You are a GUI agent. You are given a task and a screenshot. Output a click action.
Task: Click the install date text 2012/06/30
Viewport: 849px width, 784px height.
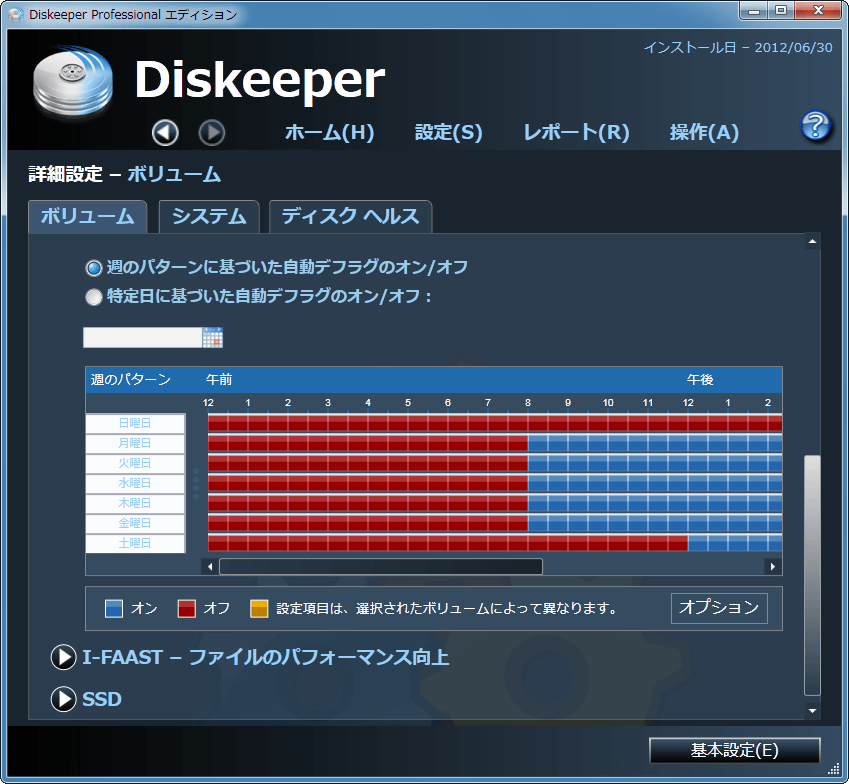coord(793,48)
